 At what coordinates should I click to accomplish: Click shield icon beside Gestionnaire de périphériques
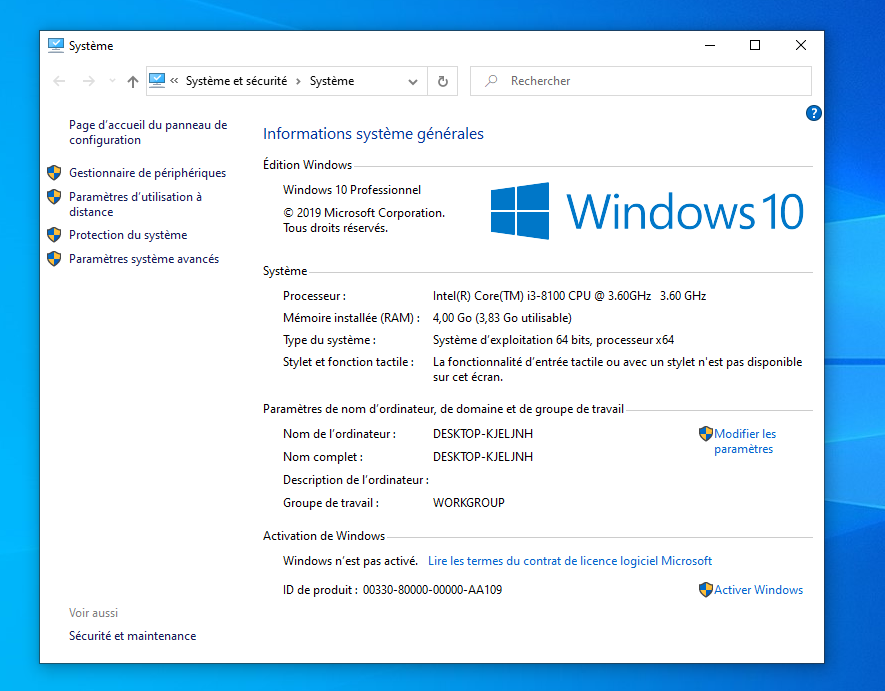coord(54,172)
